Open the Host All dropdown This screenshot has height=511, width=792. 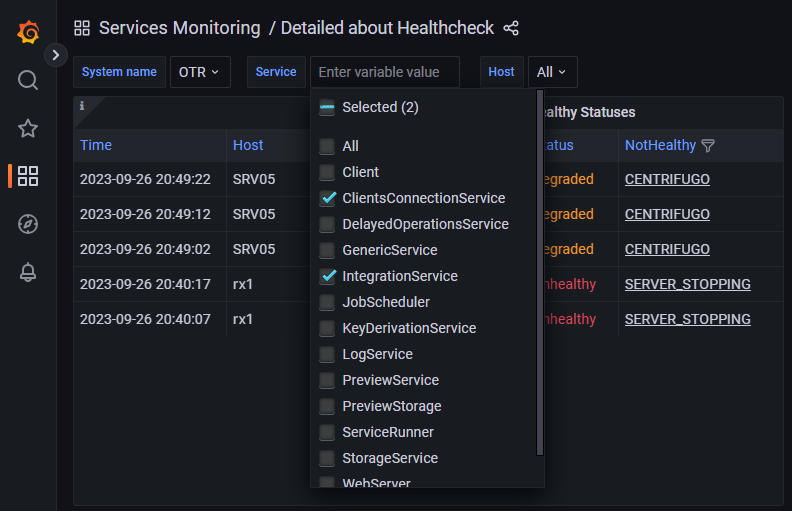pyautogui.click(x=551, y=72)
